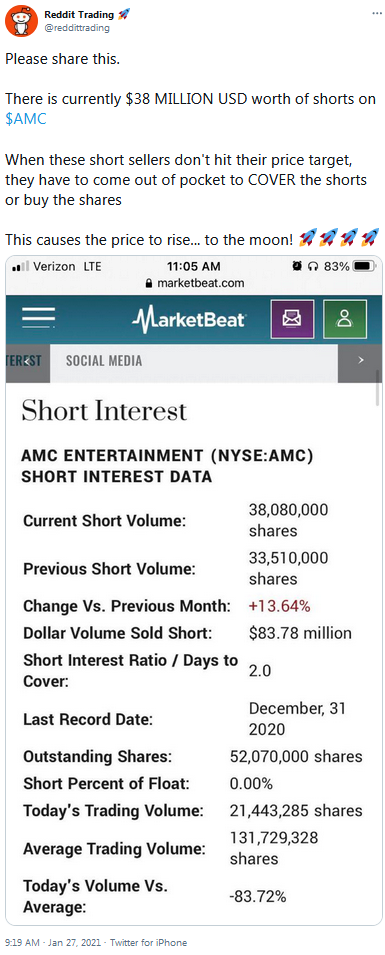The width and height of the screenshot is (385, 955).
Task: Go back using the left tab arrow
Action: 27,360
